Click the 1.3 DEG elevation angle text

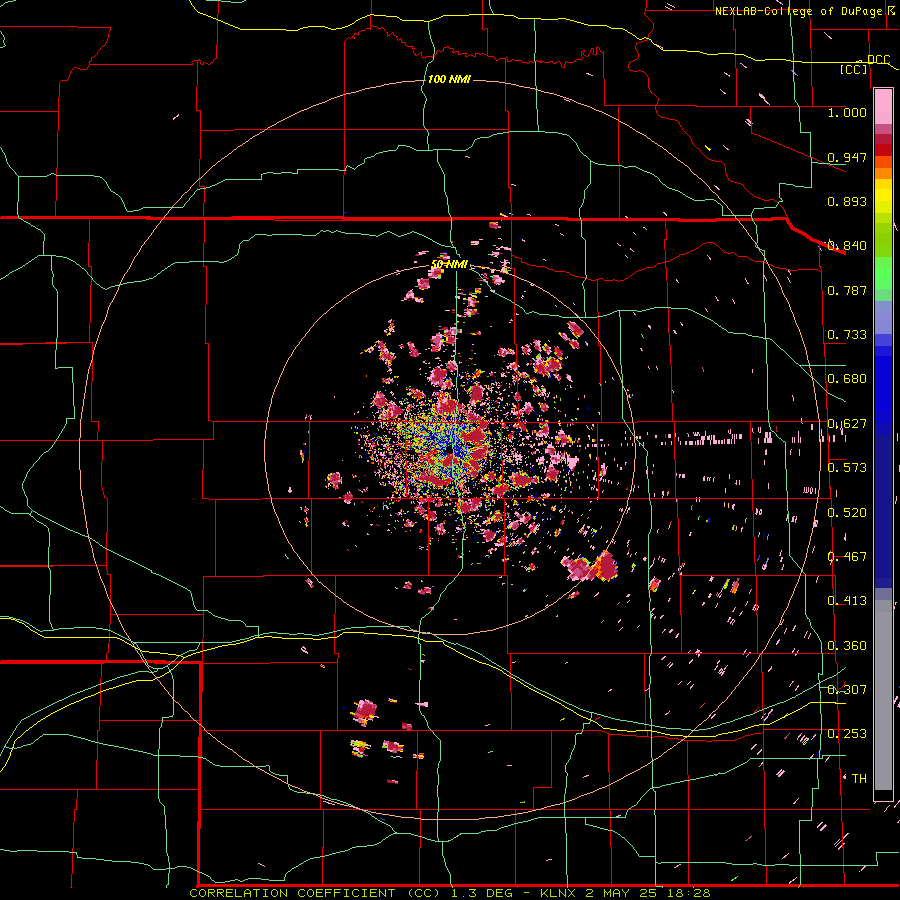480,893
